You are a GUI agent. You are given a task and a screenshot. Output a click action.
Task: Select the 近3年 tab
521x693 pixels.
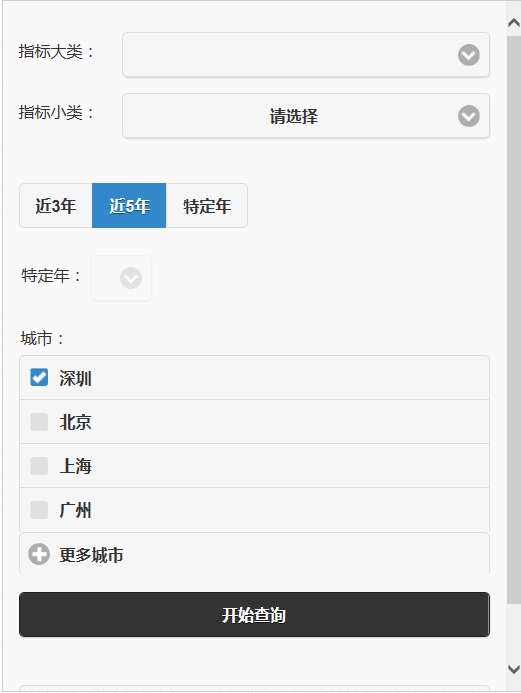click(56, 206)
